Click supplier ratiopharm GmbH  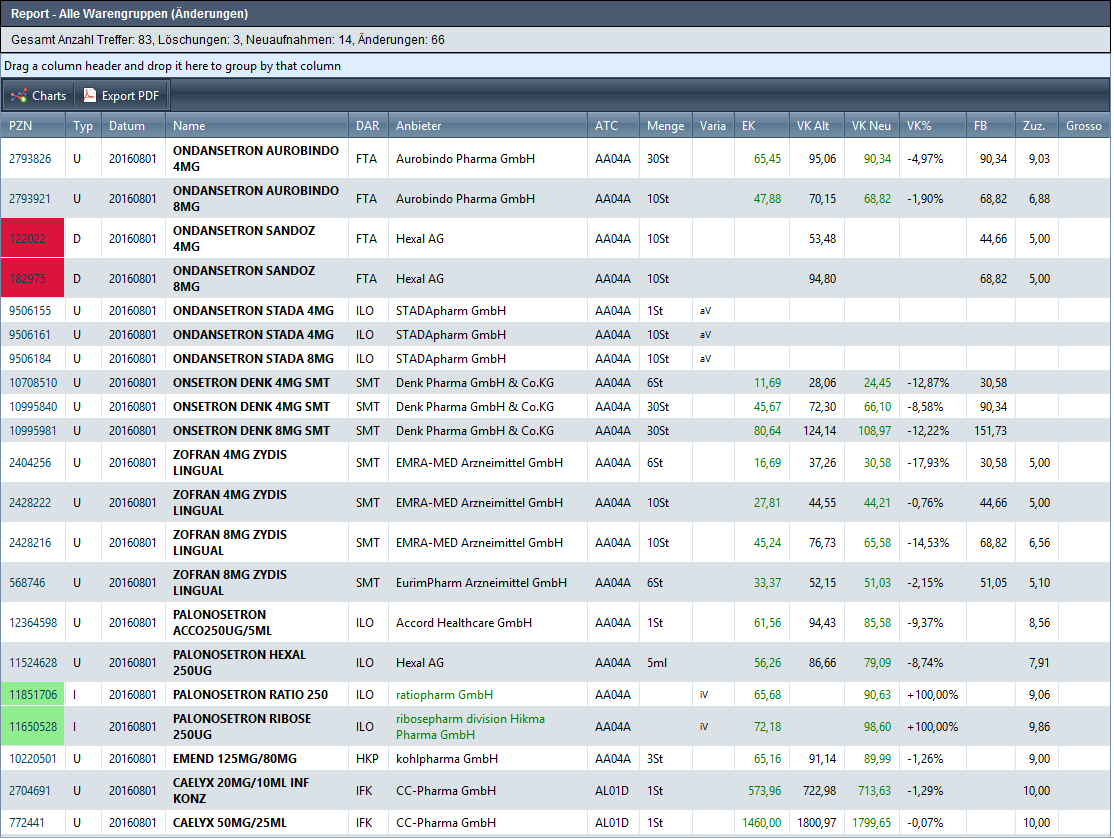(444, 695)
